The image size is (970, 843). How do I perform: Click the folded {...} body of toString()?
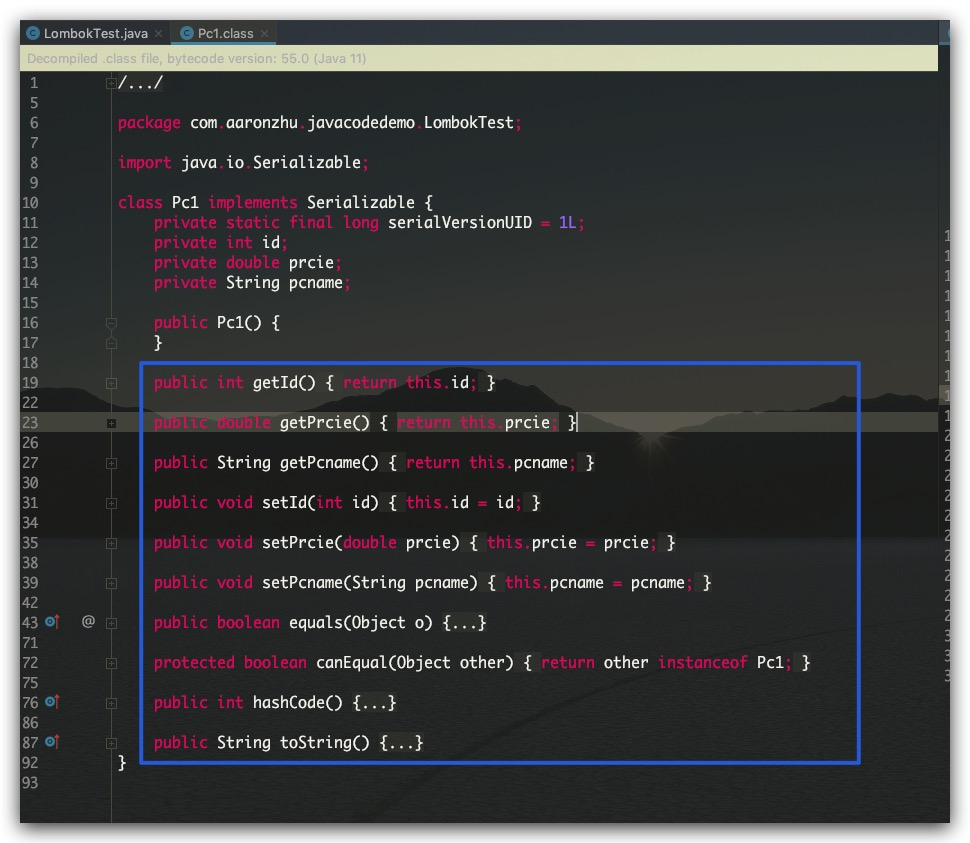401,743
